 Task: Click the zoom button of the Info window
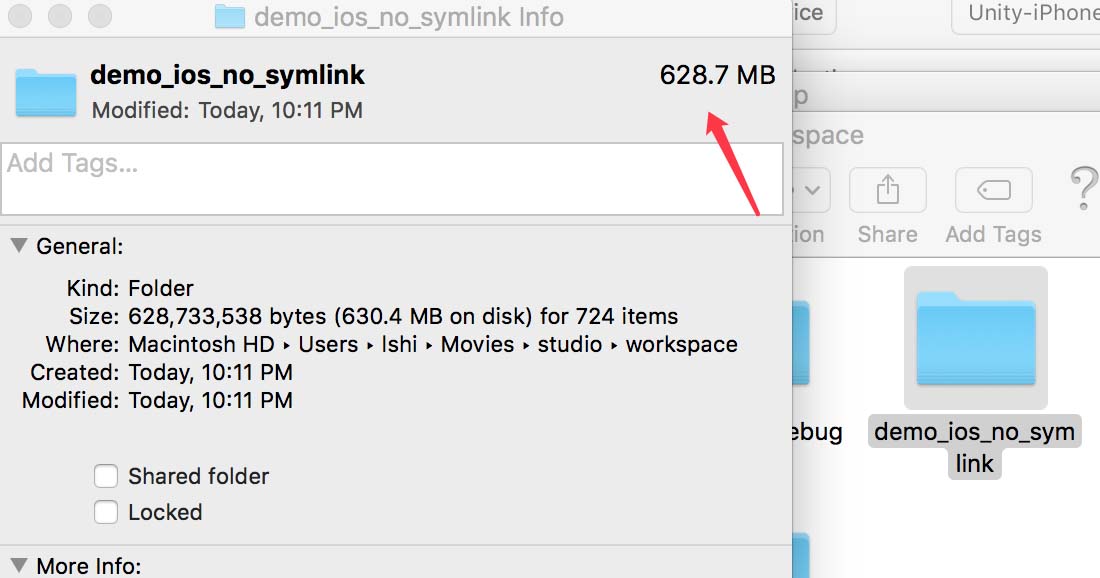[100, 16]
